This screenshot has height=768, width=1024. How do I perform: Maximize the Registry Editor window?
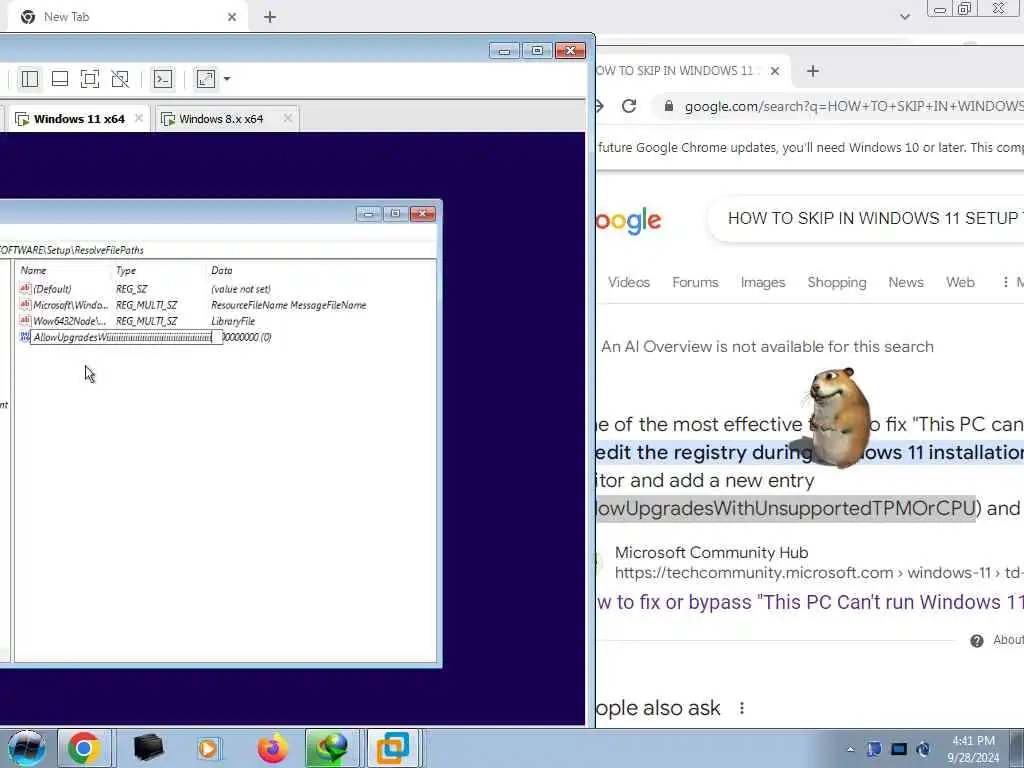tap(395, 214)
